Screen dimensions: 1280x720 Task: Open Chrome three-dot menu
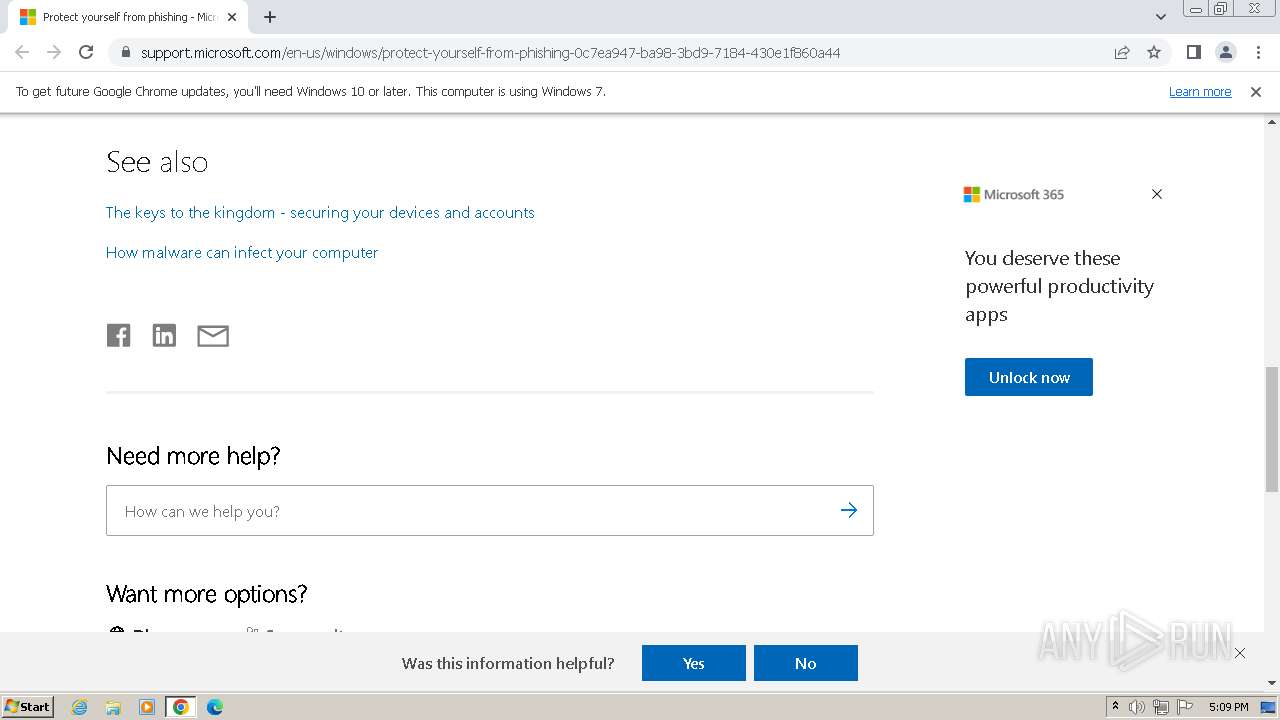tap(1258, 52)
